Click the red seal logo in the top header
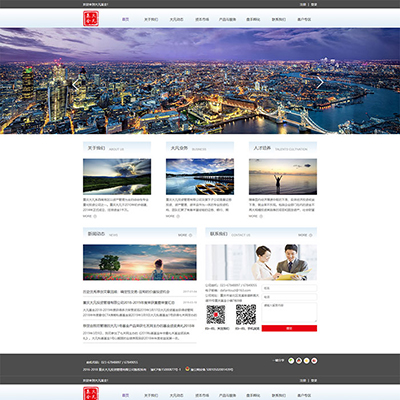This screenshot has height=400, width=400. point(91,19)
